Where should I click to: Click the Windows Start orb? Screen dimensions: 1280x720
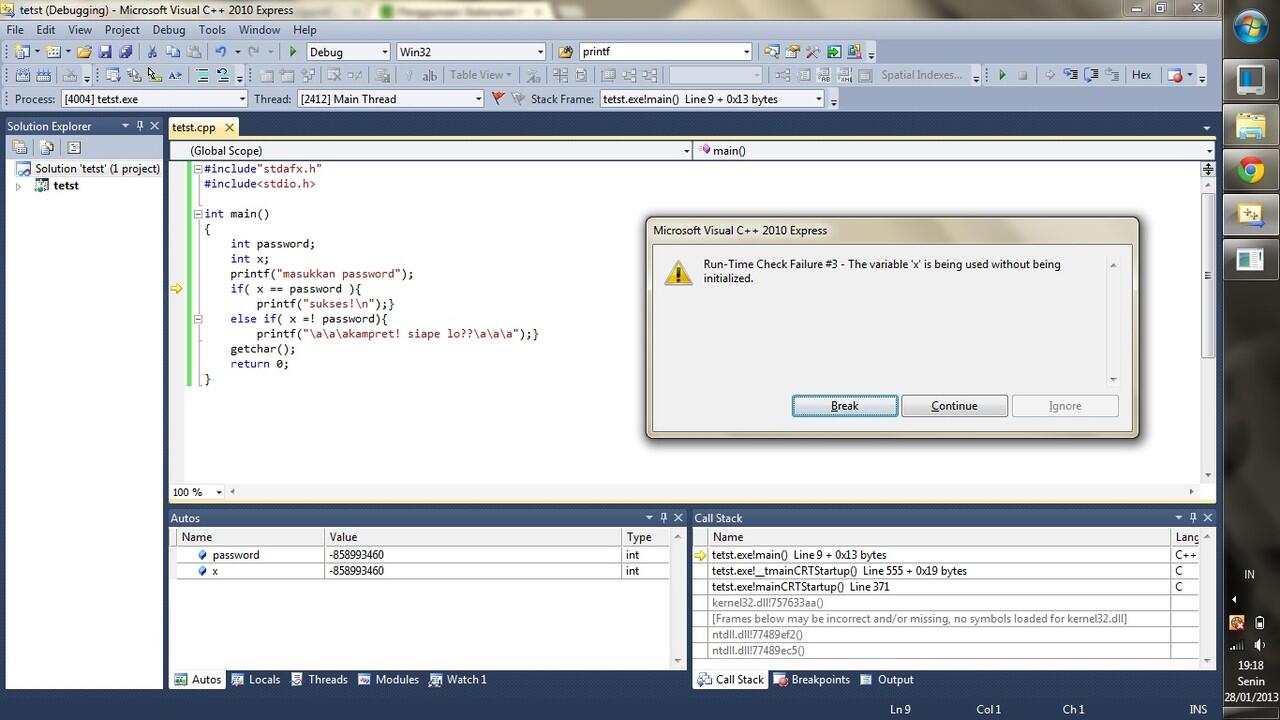tap(1250, 27)
